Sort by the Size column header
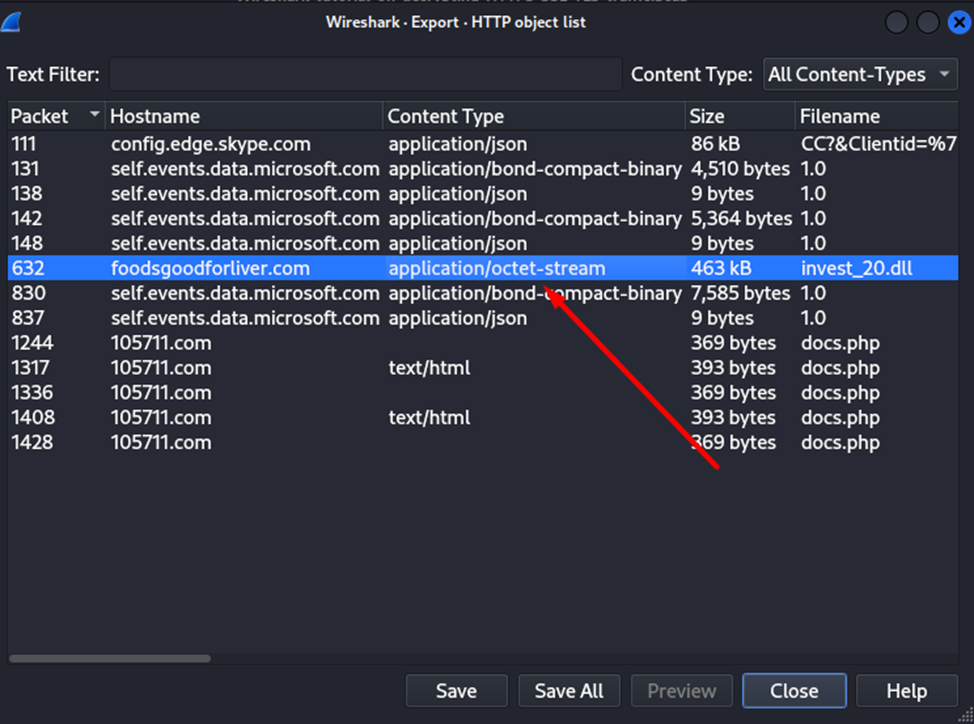 click(740, 116)
